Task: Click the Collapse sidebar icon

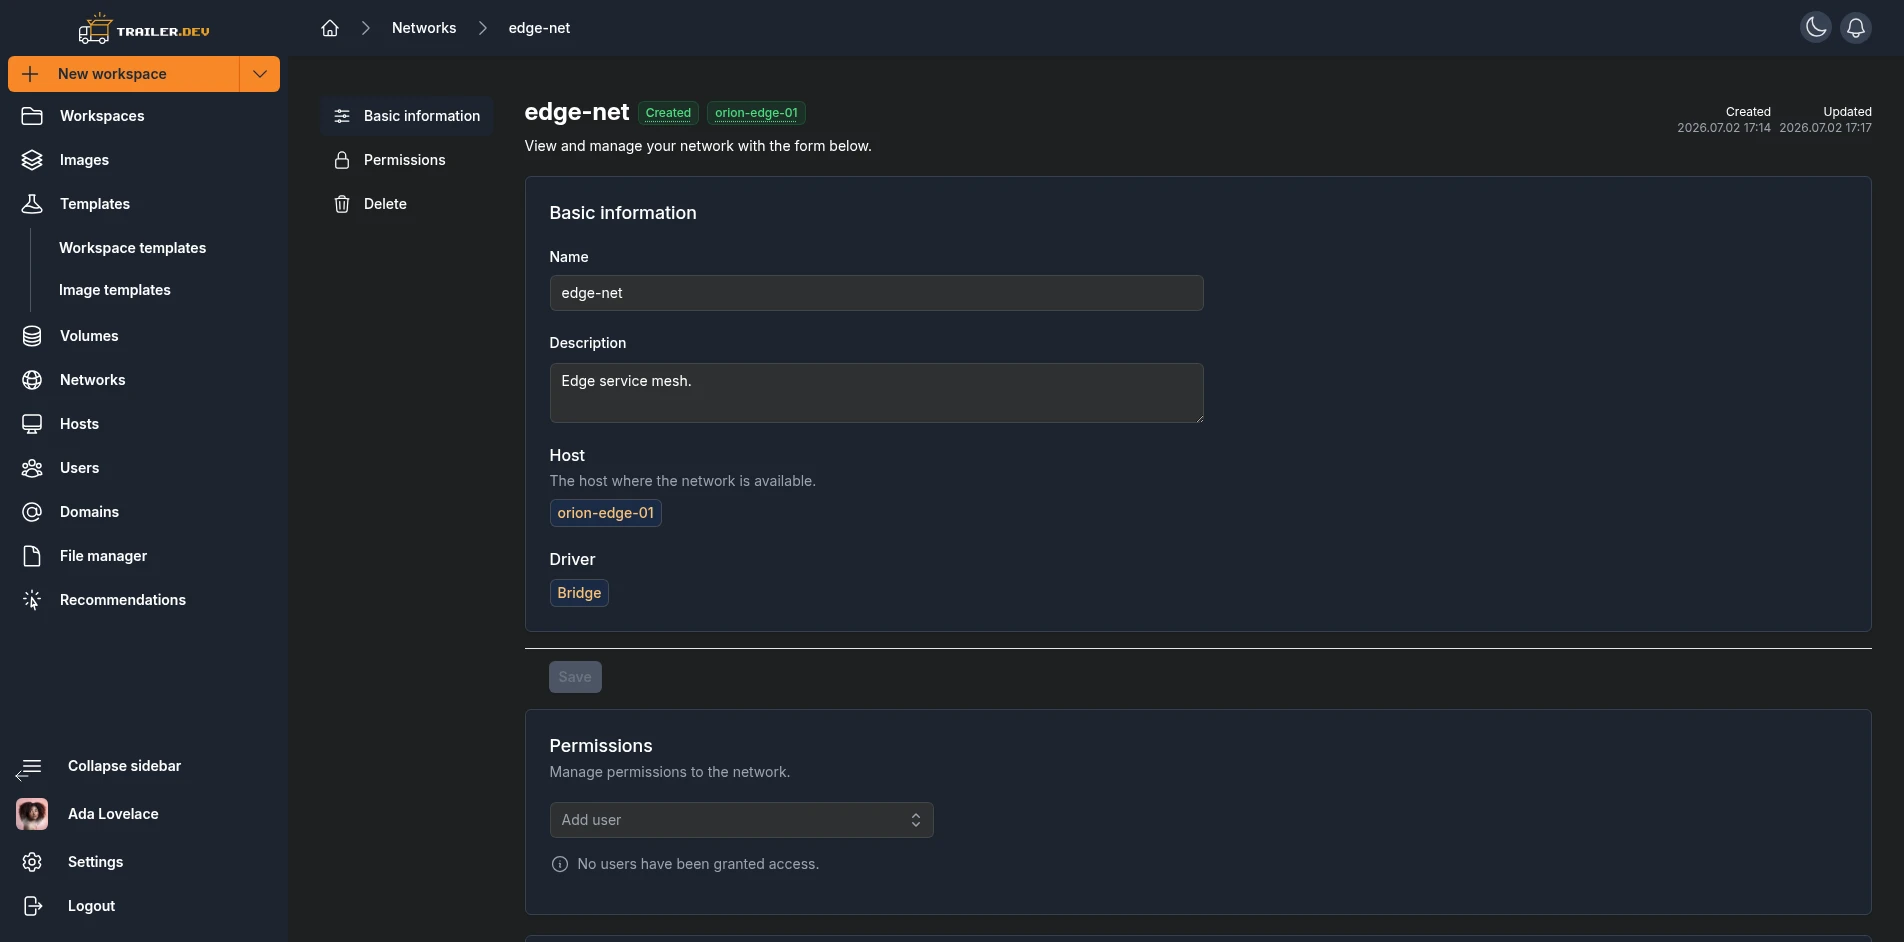Action: (x=29, y=768)
